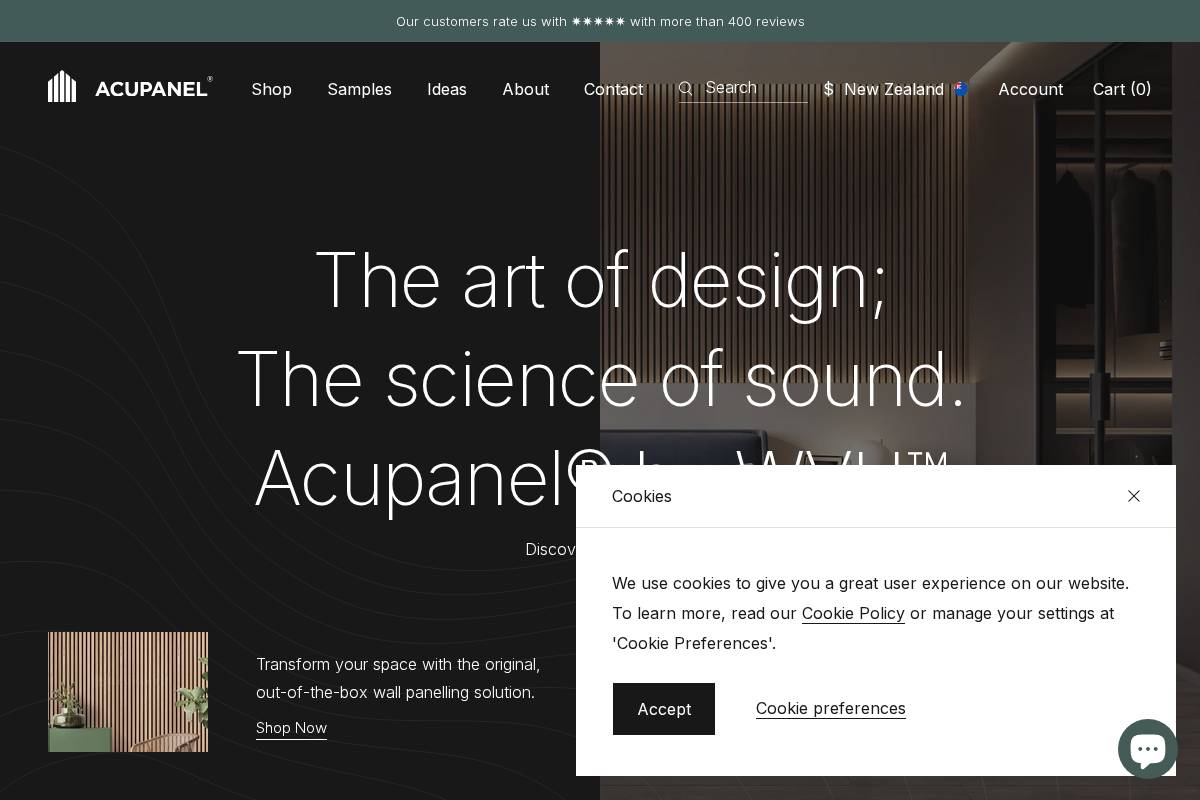Image resolution: width=1200 pixels, height=800 pixels.
Task: Dismiss the Cookies banner with the X icon
Action: pos(1134,496)
